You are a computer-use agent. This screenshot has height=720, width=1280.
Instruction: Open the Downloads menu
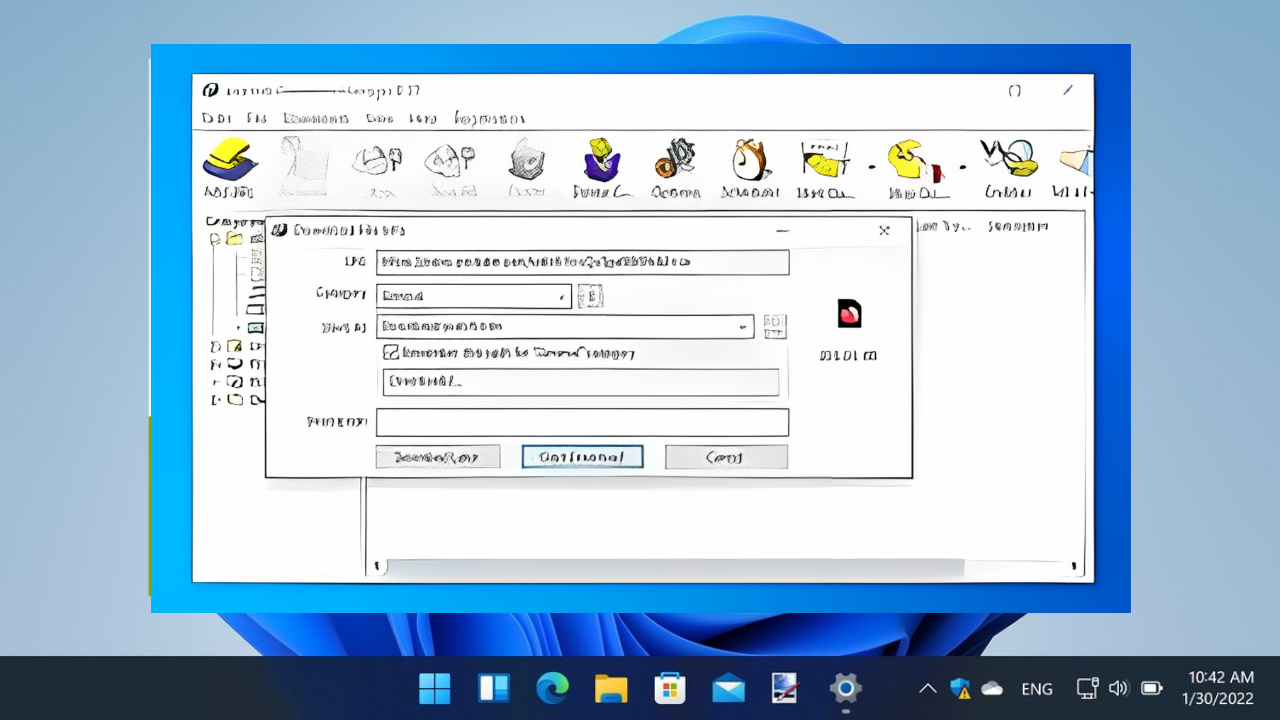315,118
